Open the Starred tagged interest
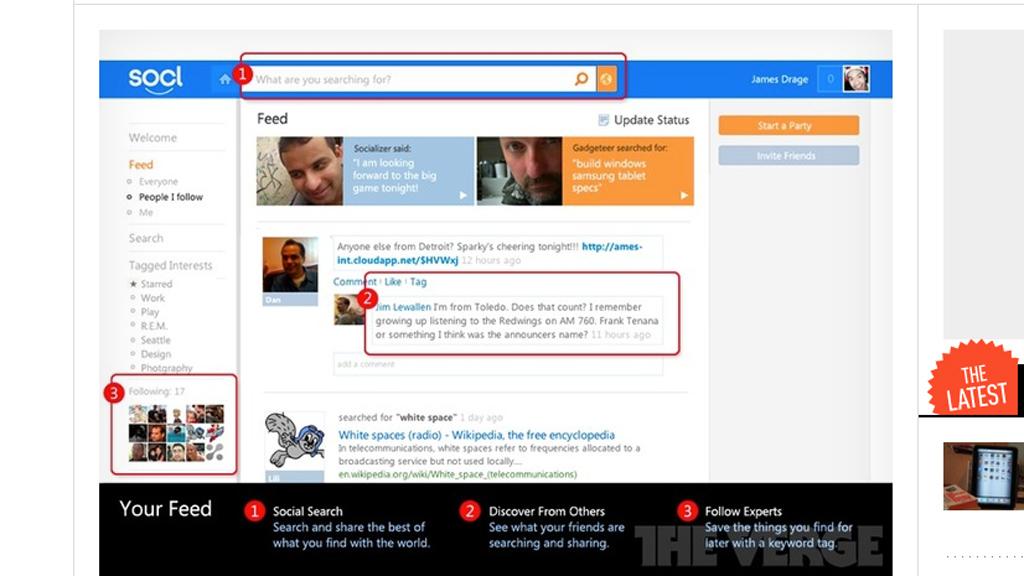This screenshot has height=576, width=1024. click(156, 284)
